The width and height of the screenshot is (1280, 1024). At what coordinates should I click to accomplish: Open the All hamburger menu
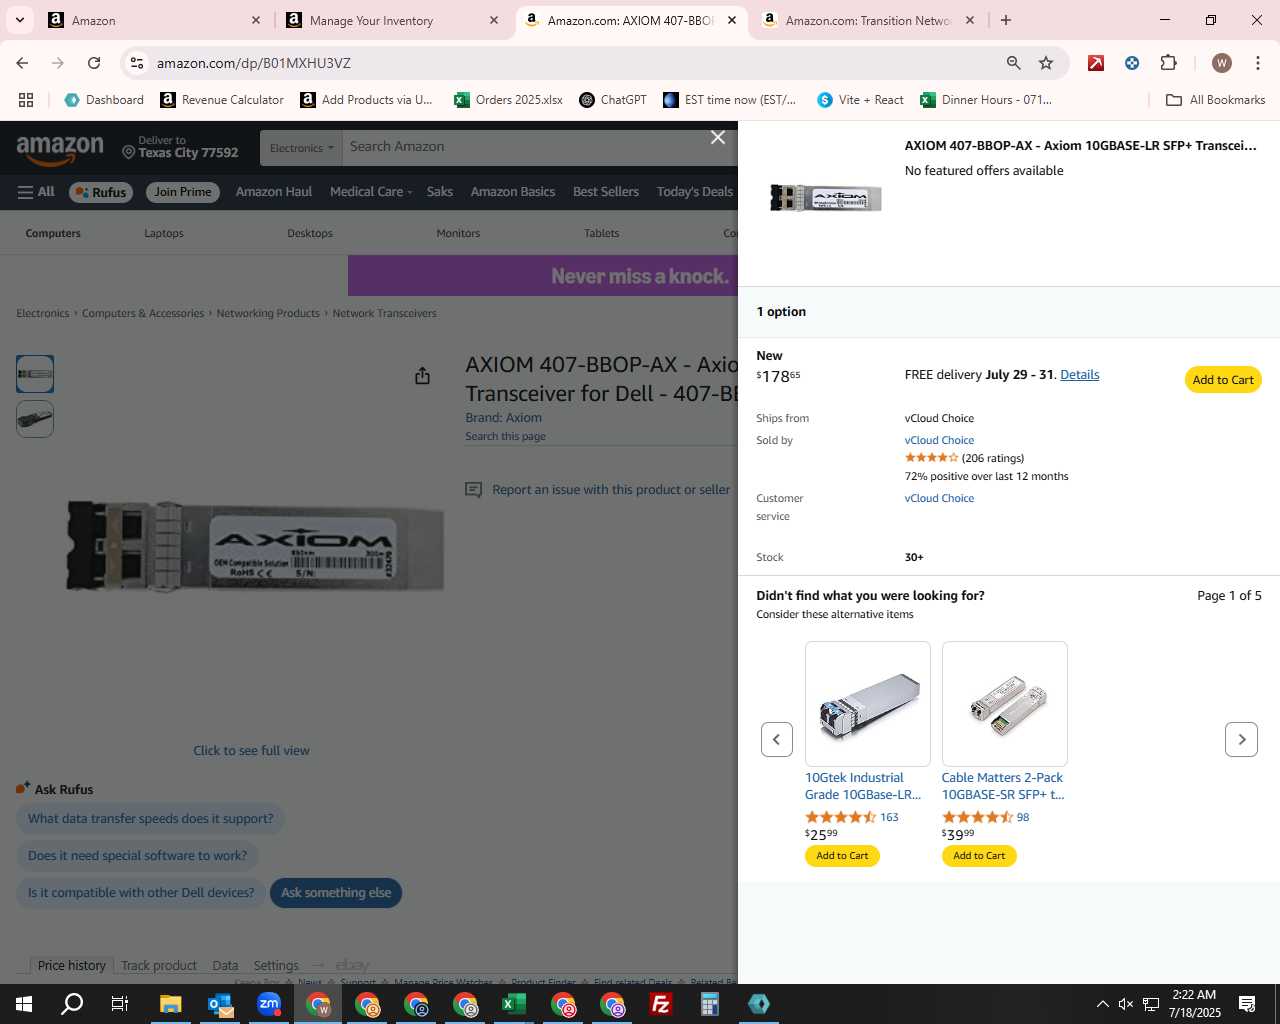36,192
